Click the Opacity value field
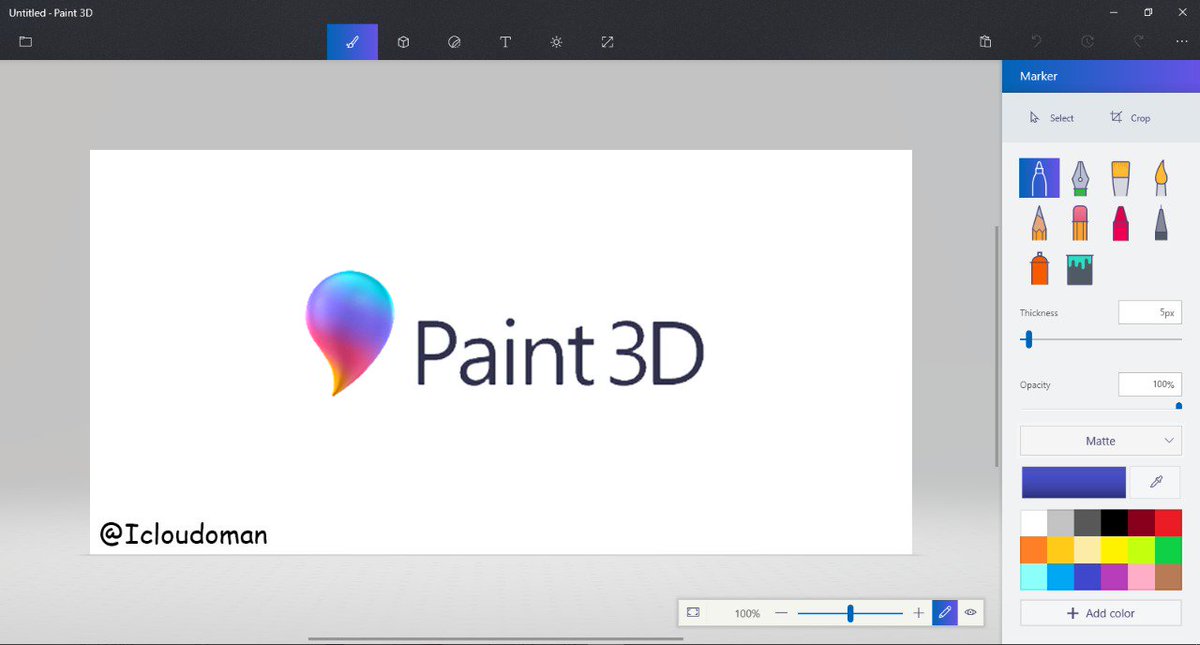The height and width of the screenshot is (645, 1200). point(1150,384)
